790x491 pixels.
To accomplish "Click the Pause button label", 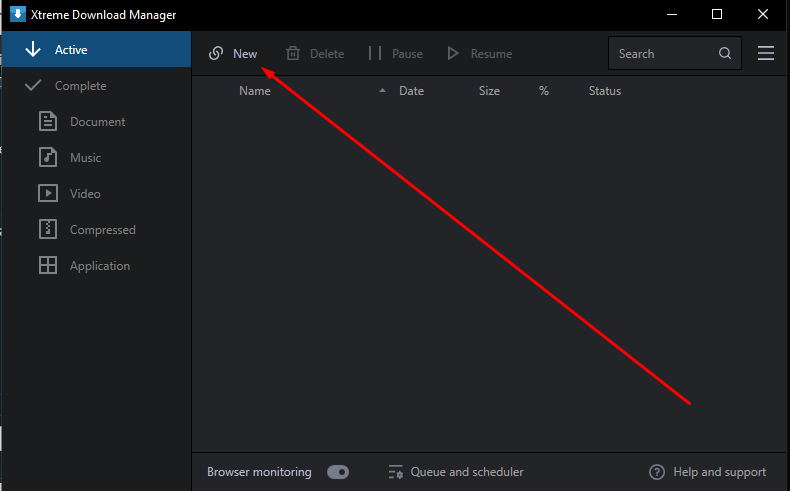I will click(408, 54).
